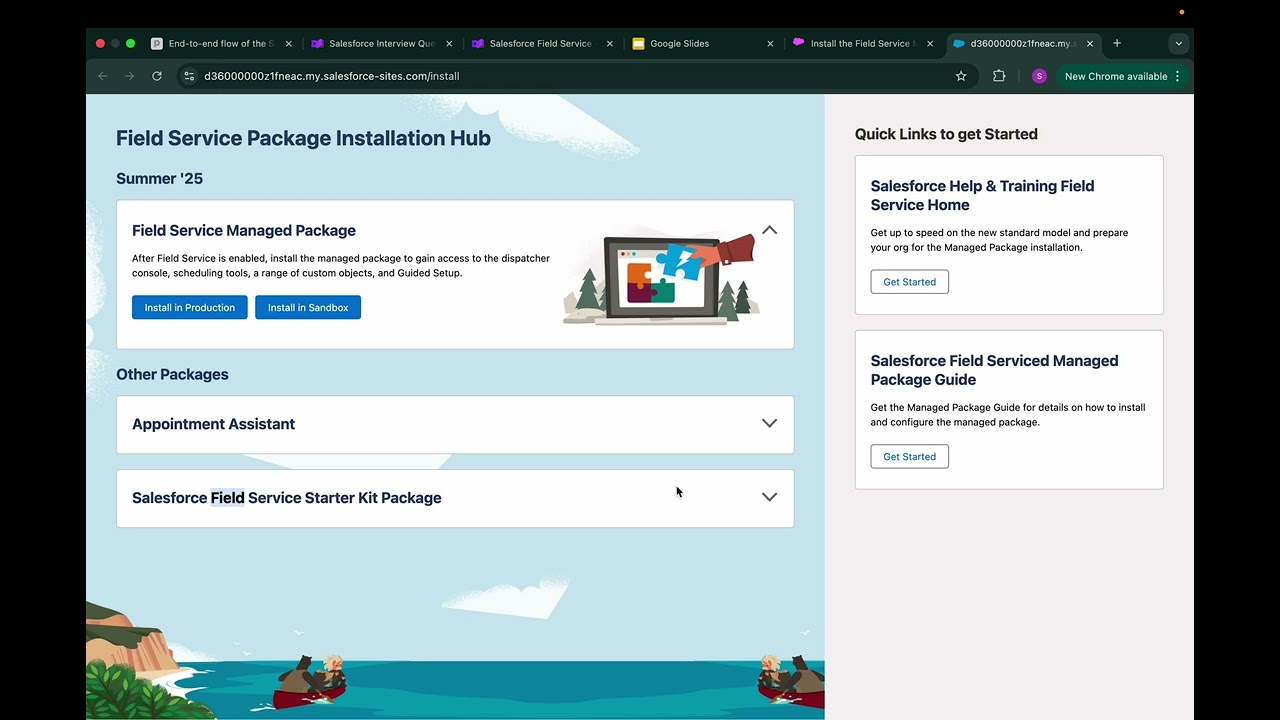
Task: Click Quick Links to get Started heading
Action: (946, 134)
